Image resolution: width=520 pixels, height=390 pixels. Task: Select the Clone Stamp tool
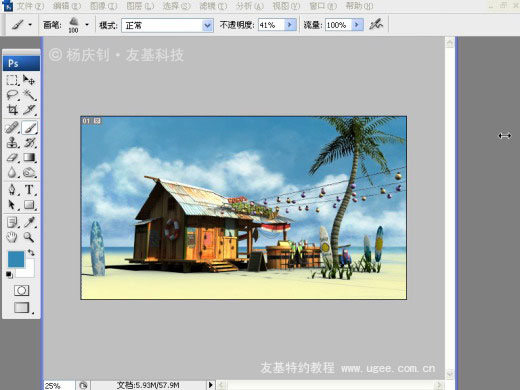(12, 143)
